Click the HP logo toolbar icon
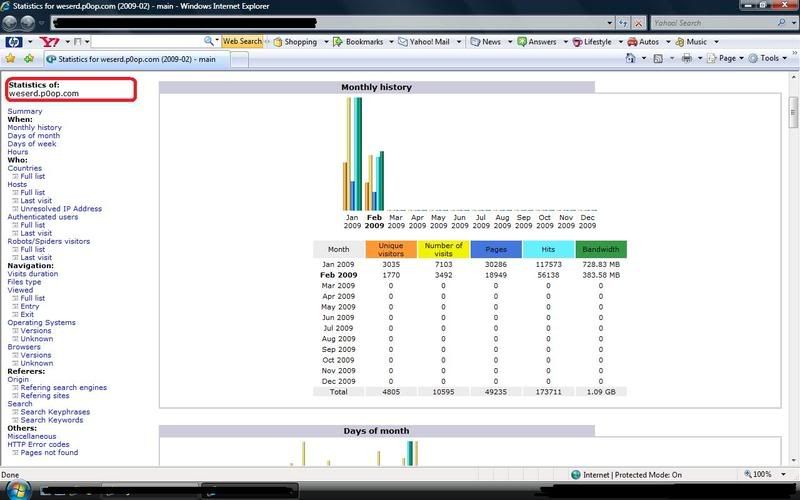Image resolution: width=800 pixels, height=500 pixels. [x=14, y=42]
